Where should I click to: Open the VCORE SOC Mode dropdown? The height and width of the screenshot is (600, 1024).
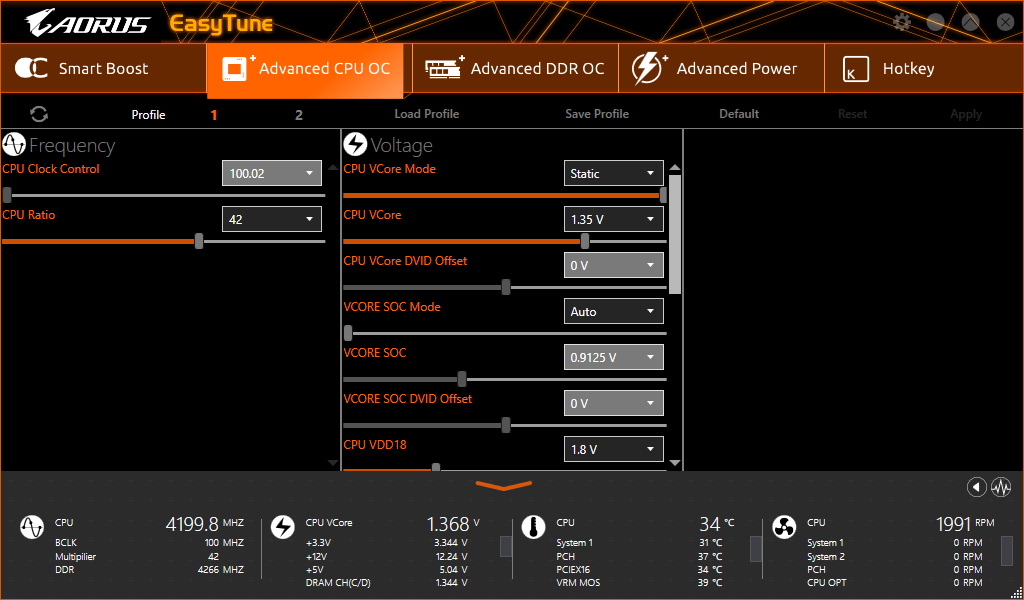coord(613,311)
